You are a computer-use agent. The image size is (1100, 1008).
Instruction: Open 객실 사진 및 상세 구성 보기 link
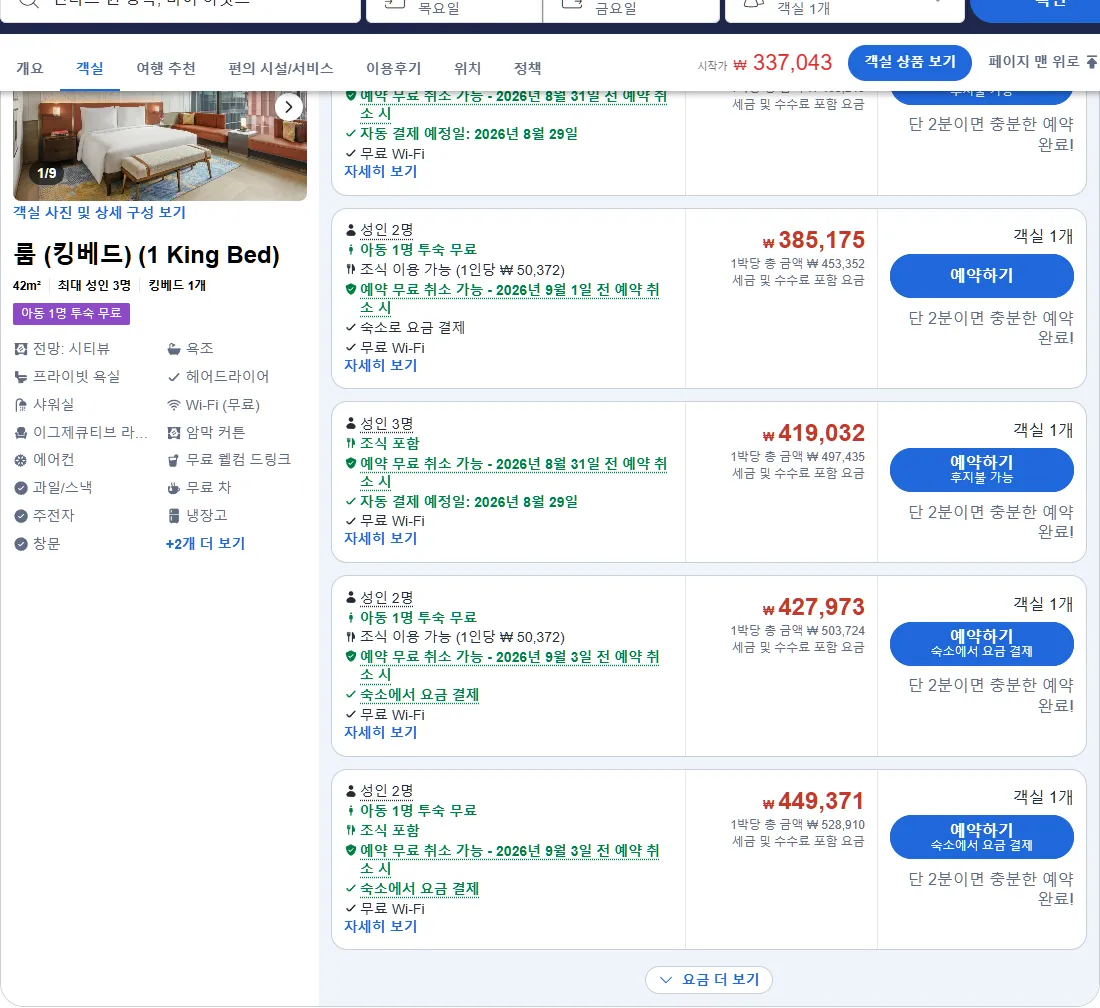(99, 213)
